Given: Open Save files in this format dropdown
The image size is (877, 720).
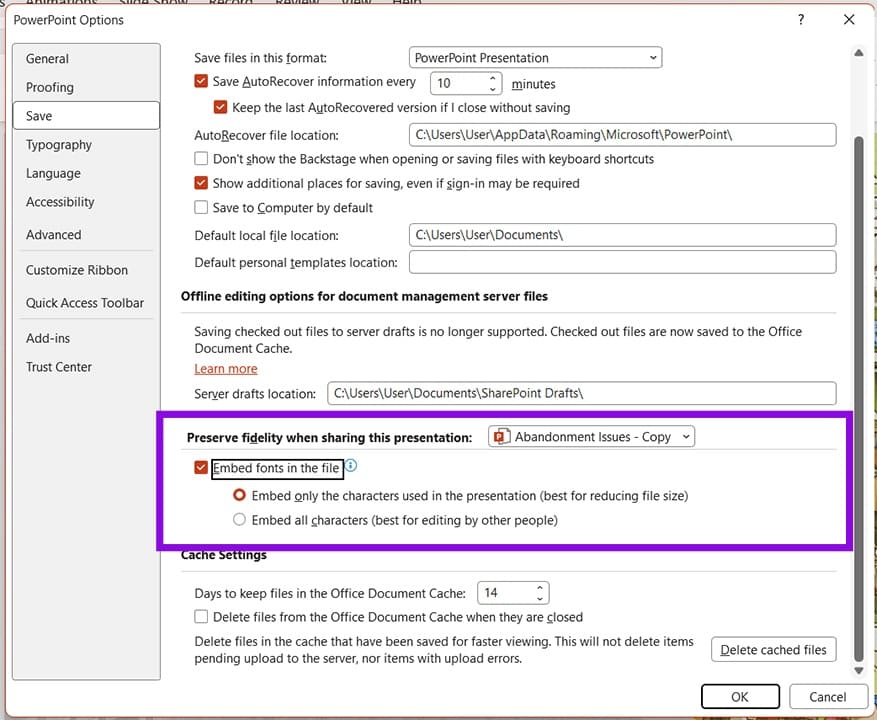Looking at the screenshot, I should point(535,58).
